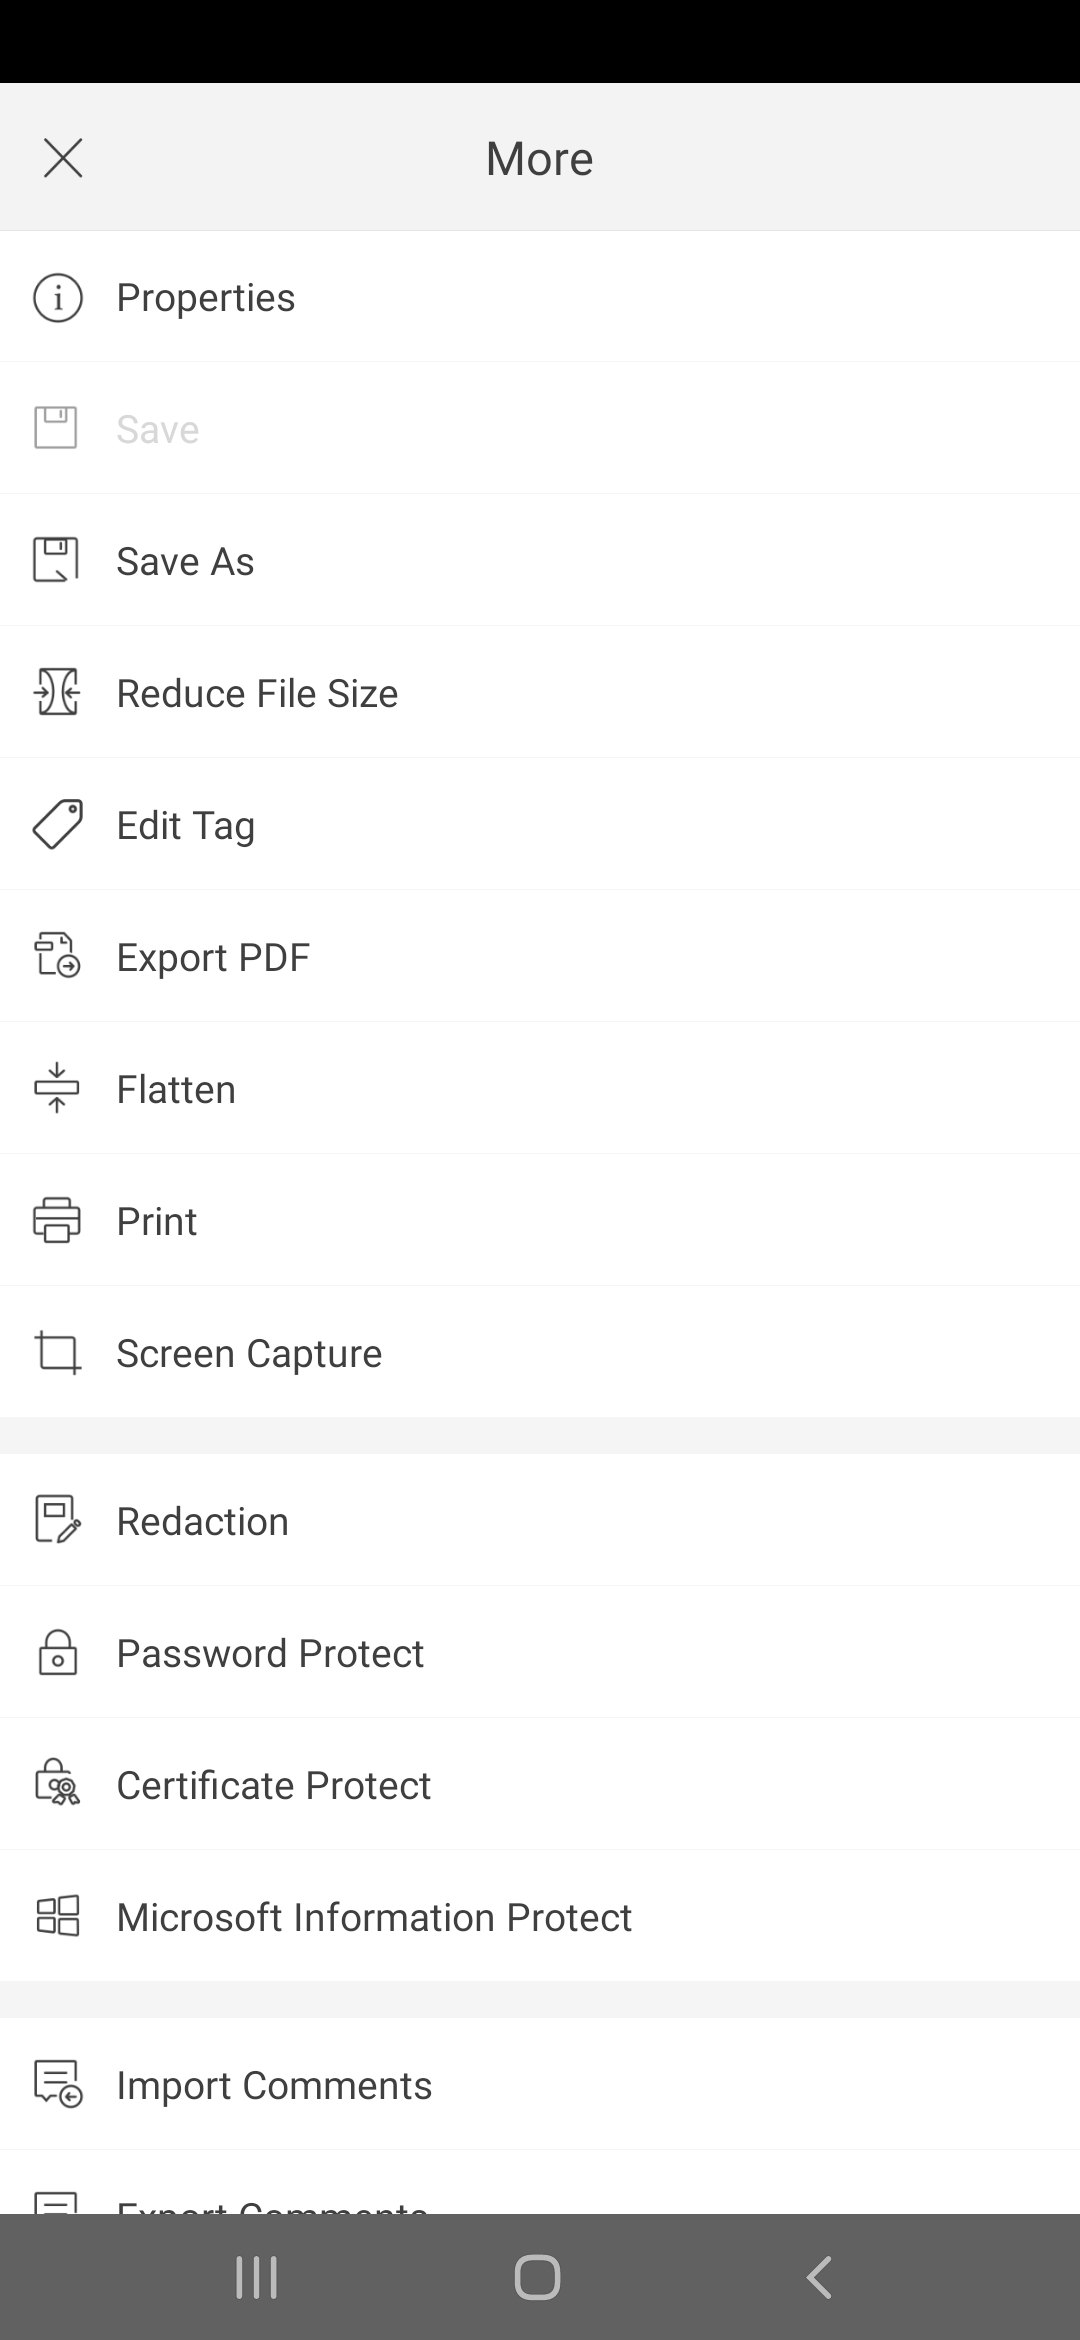Image resolution: width=1080 pixels, height=2340 pixels.
Task: Tap the printer icon
Action: pyautogui.click(x=57, y=1220)
